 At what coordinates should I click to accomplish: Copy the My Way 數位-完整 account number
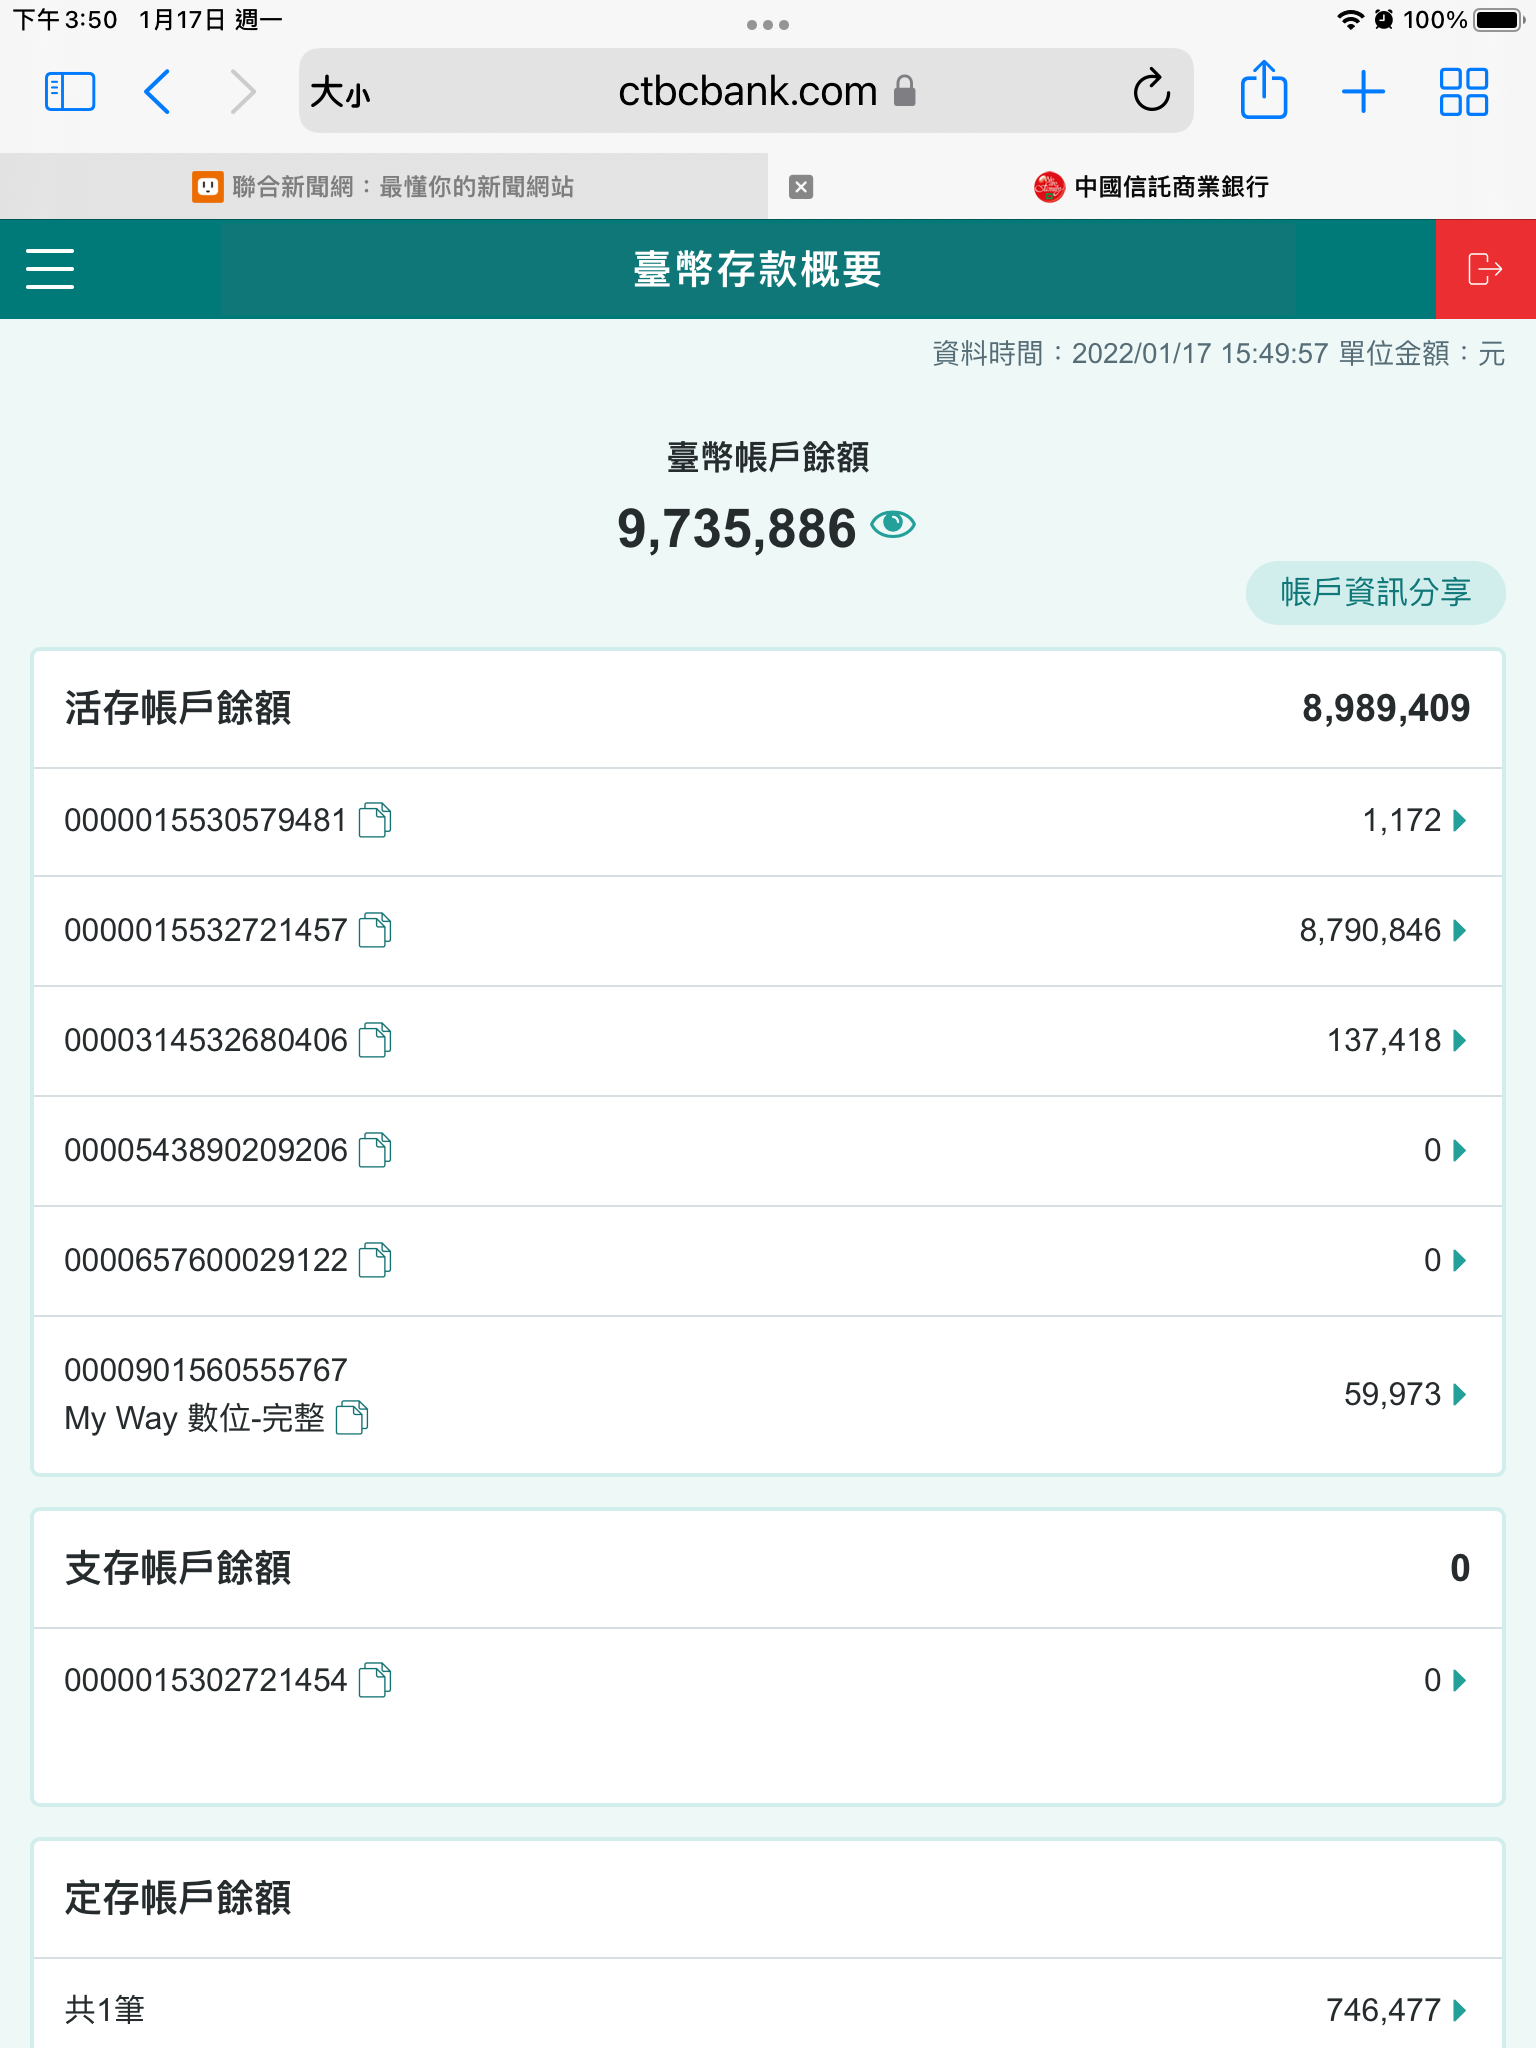click(x=352, y=1417)
